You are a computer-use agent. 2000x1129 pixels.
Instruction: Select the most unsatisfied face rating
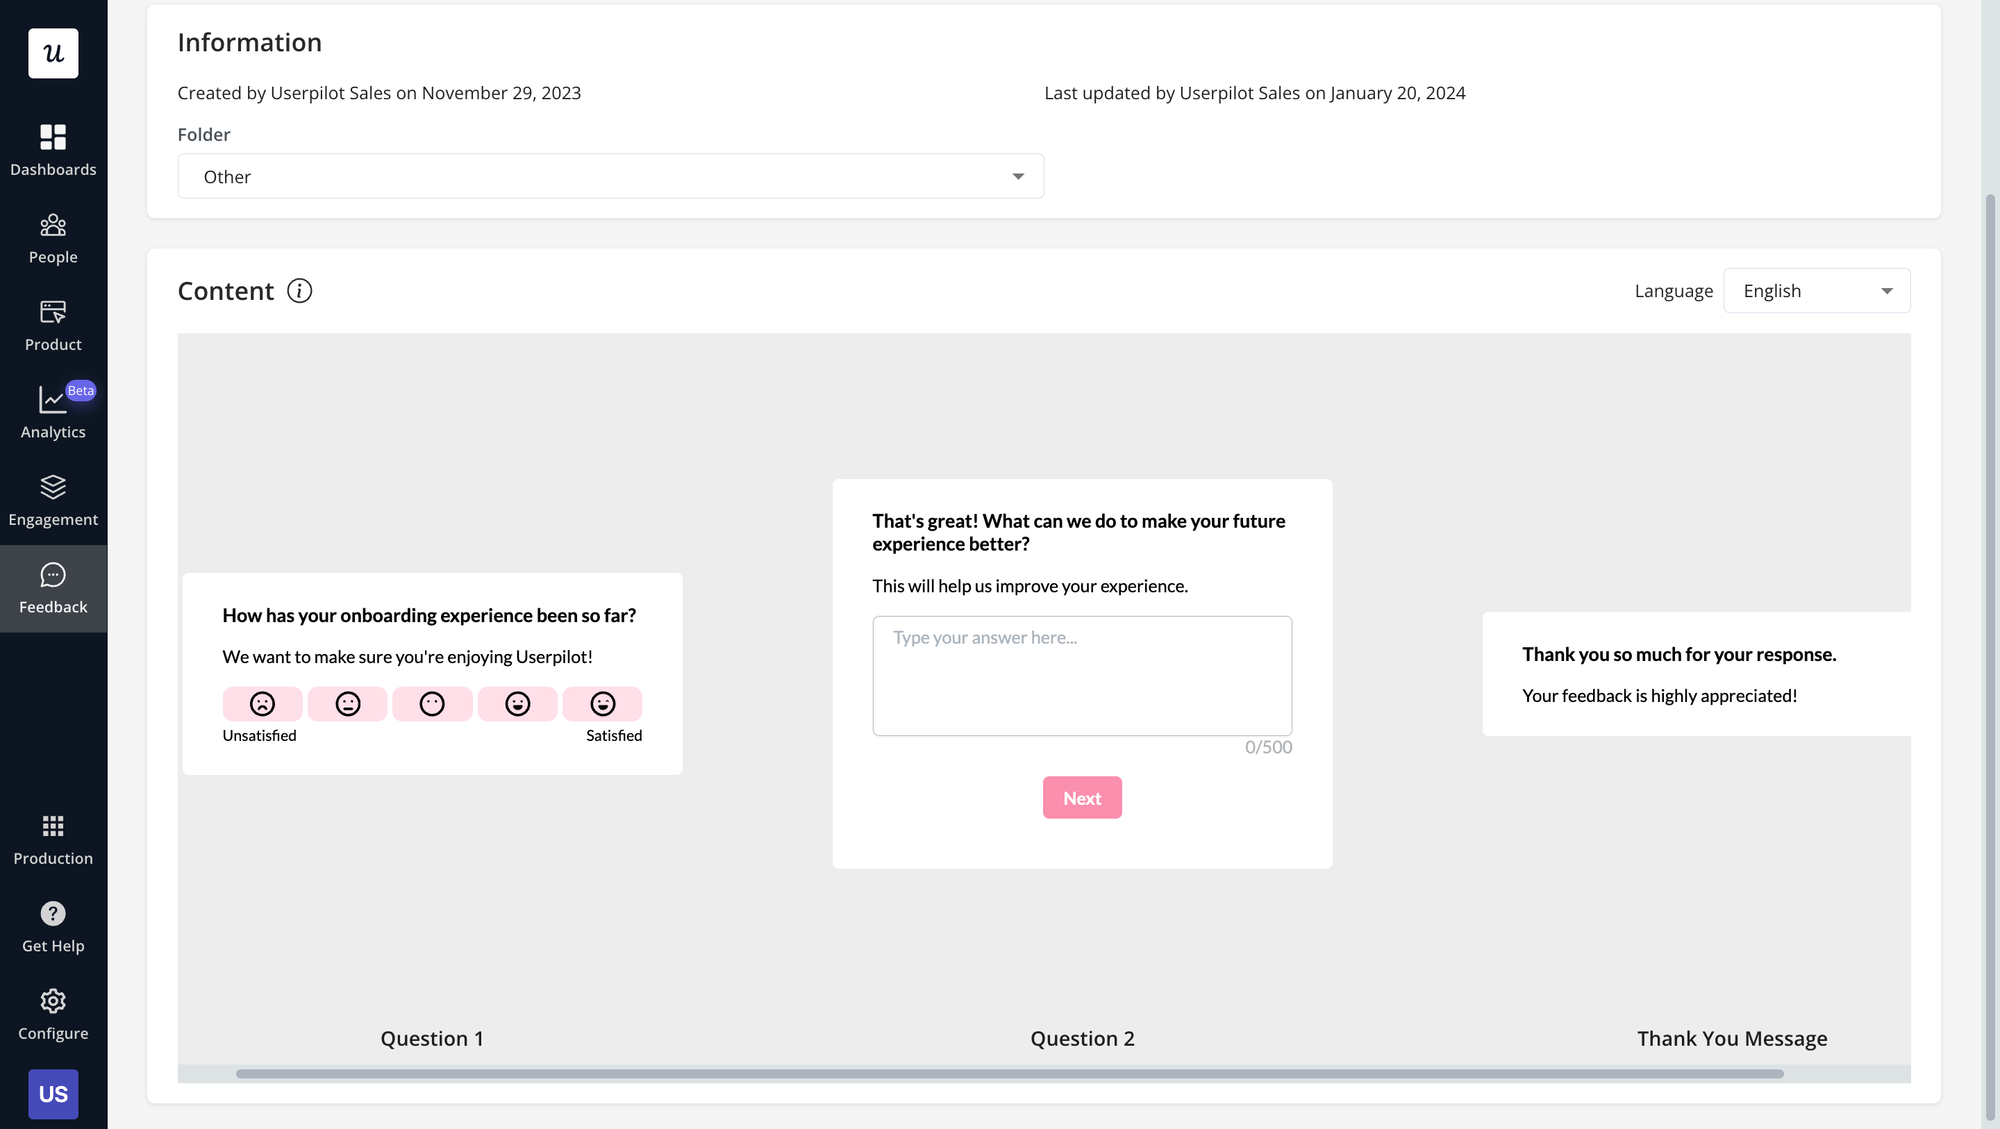[262, 703]
